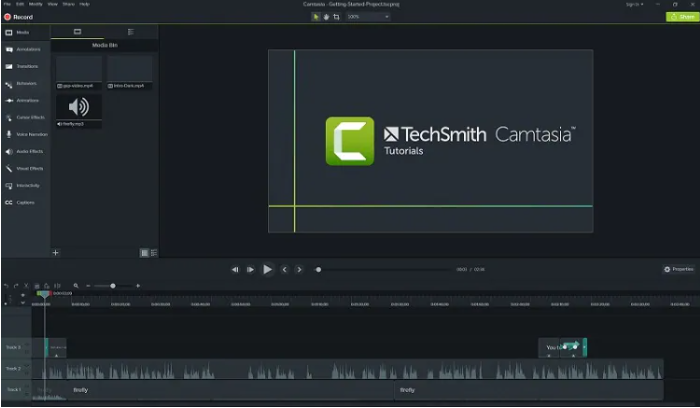Image resolution: width=700 pixels, height=408 pixels.
Task: Click the timeline playhead handle
Action: tap(44, 294)
